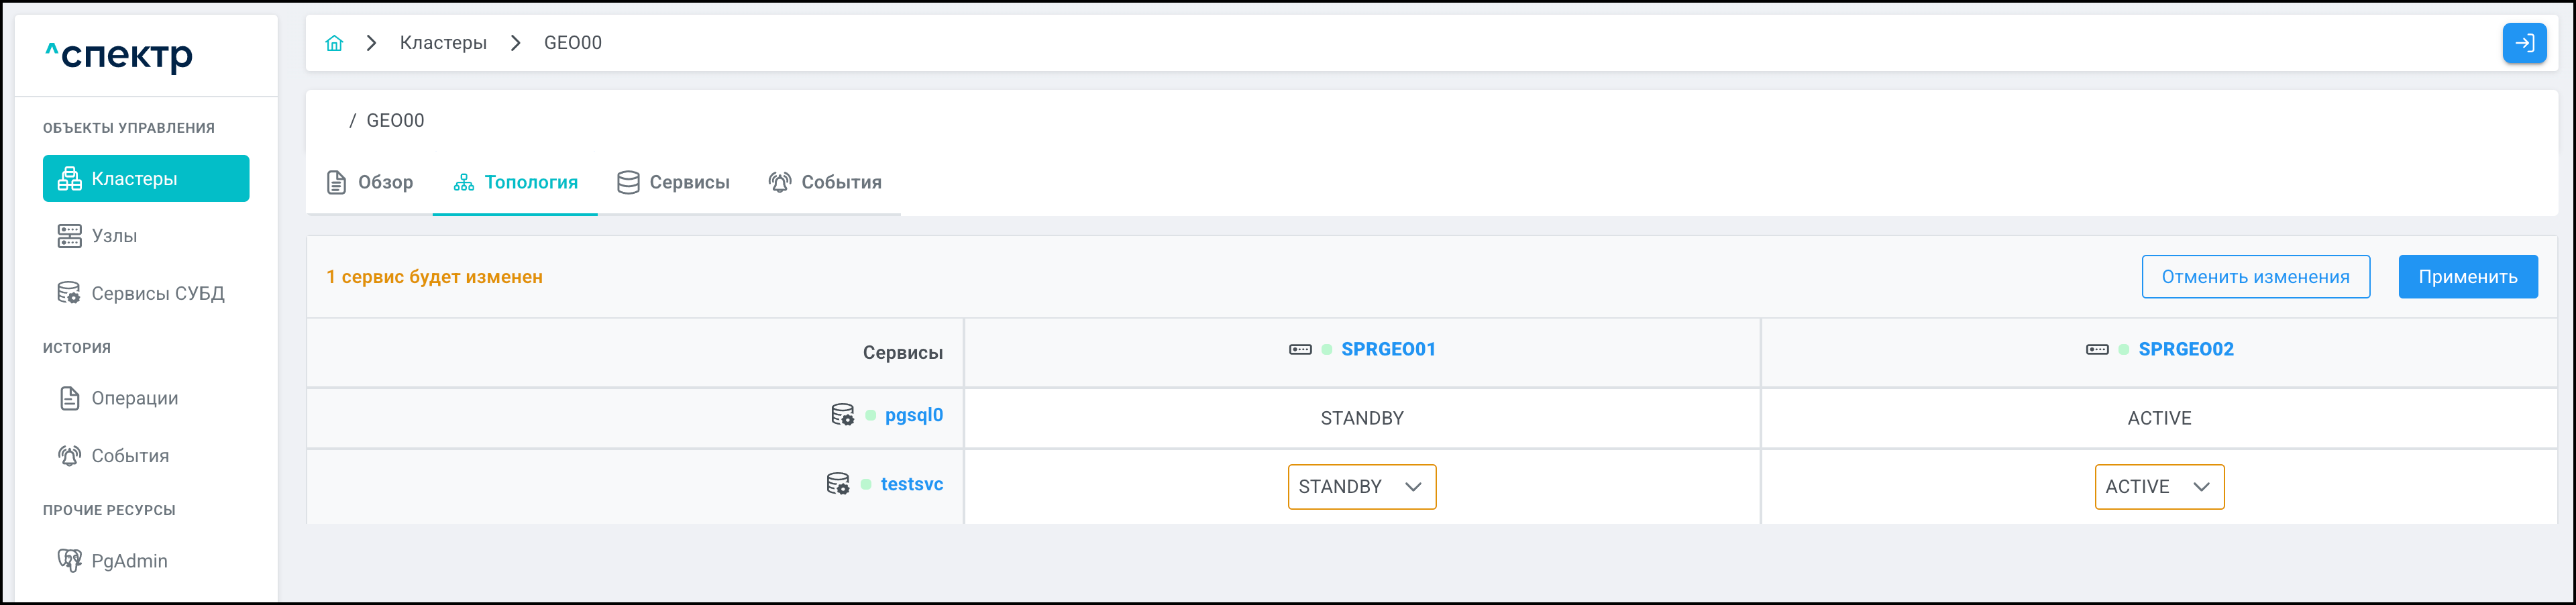Switch to the Обзор tab

[370, 182]
